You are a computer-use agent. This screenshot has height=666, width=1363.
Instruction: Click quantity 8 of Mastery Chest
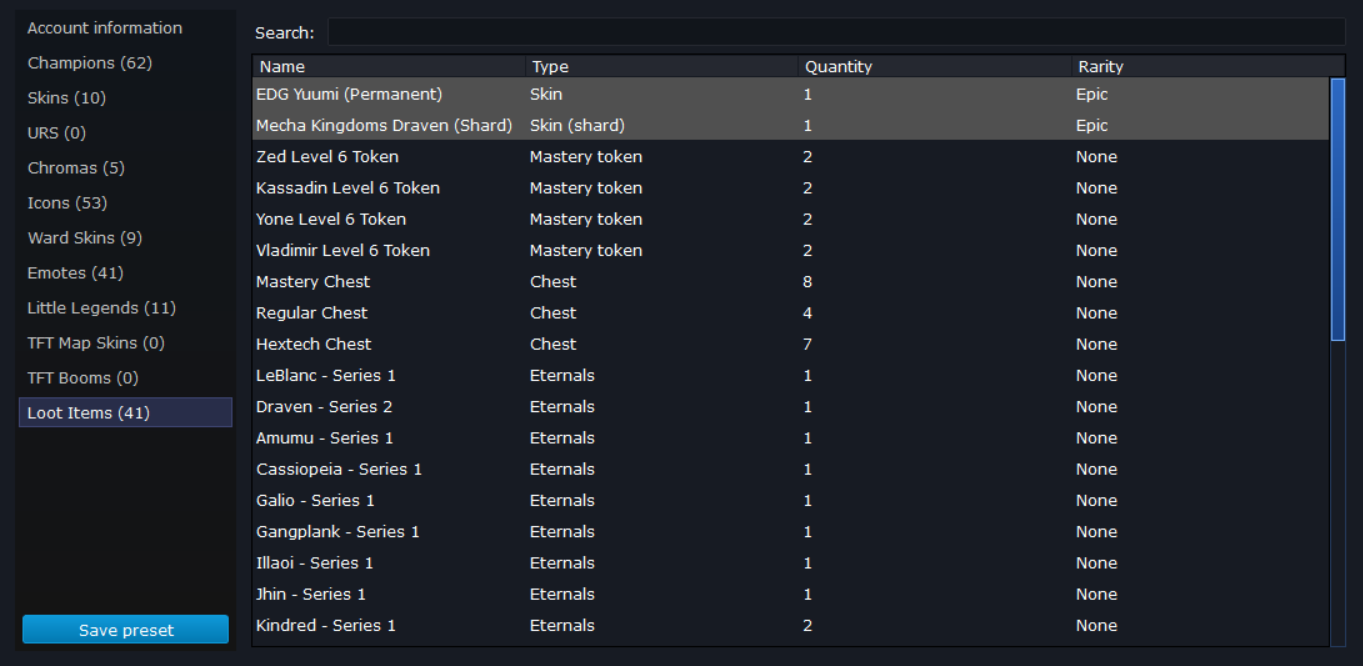[x=807, y=282]
